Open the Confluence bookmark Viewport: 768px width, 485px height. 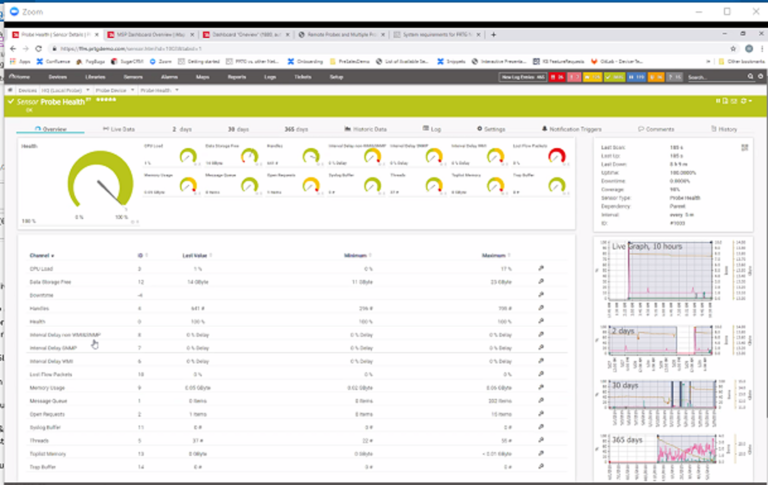click(53, 61)
